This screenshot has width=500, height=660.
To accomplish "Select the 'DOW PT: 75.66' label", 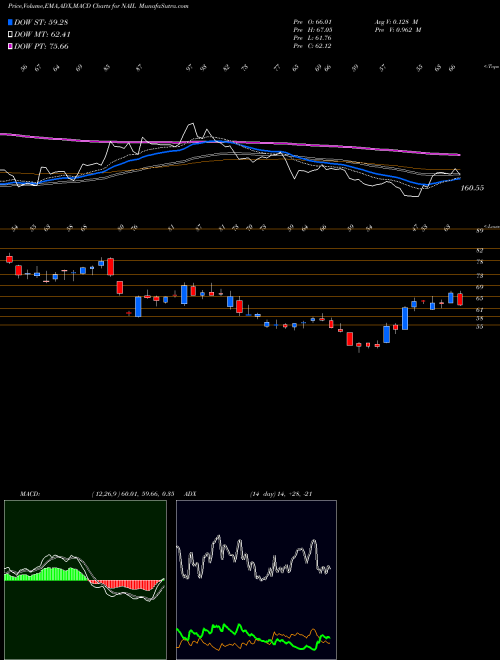I will click(x=41, y=46).
